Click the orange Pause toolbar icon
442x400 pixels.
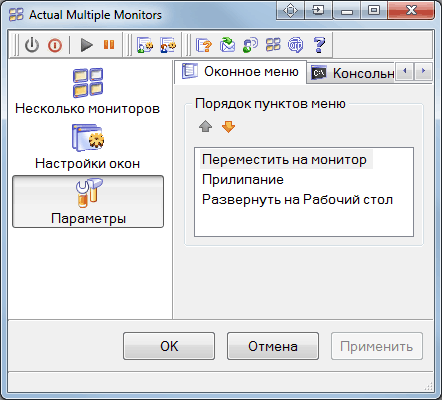point(109,44)
